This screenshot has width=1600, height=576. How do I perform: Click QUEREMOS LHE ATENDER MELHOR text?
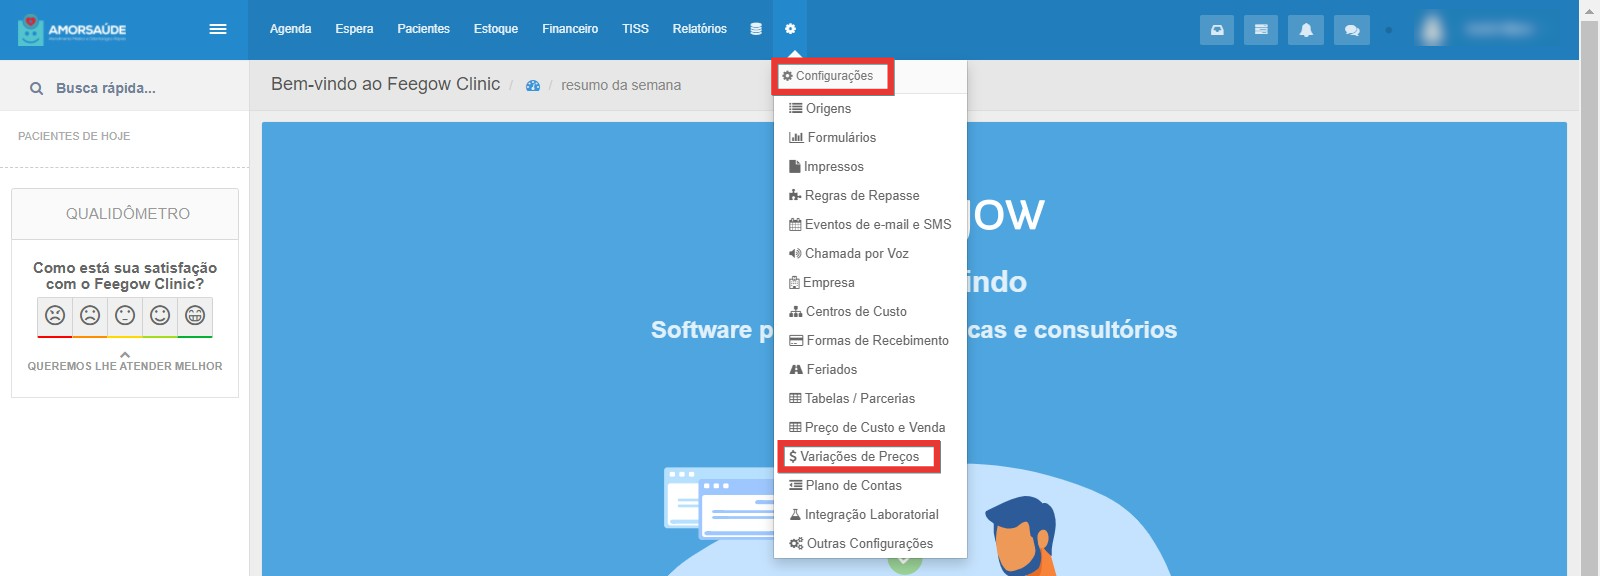point(125,366)
